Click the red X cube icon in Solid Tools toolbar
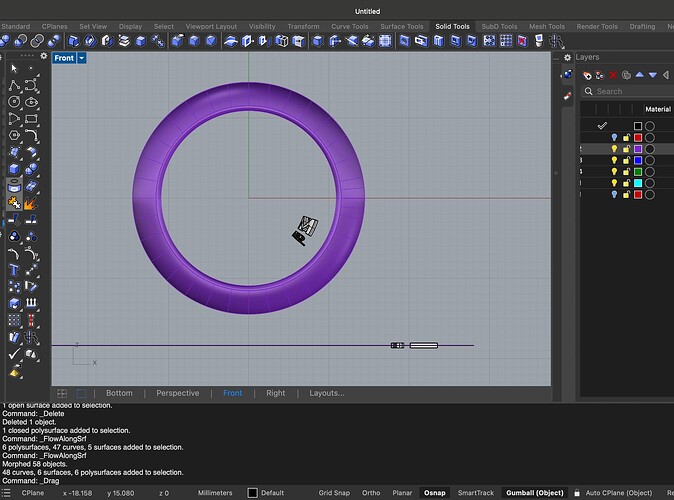Image resolution: width=674 pixels, height=500 pixels. coord(522,41)
